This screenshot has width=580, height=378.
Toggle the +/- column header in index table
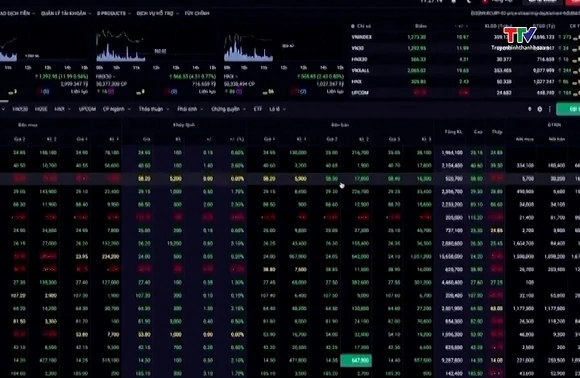[461, 26]
